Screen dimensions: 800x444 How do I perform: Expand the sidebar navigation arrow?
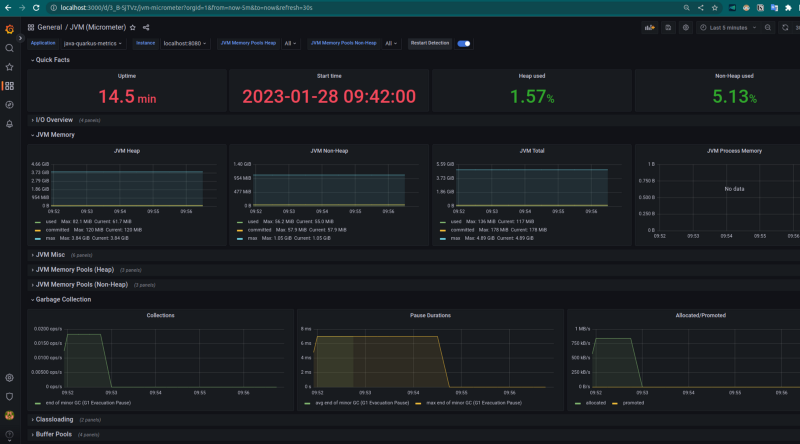pyautogui.click(x=20, y=38)
